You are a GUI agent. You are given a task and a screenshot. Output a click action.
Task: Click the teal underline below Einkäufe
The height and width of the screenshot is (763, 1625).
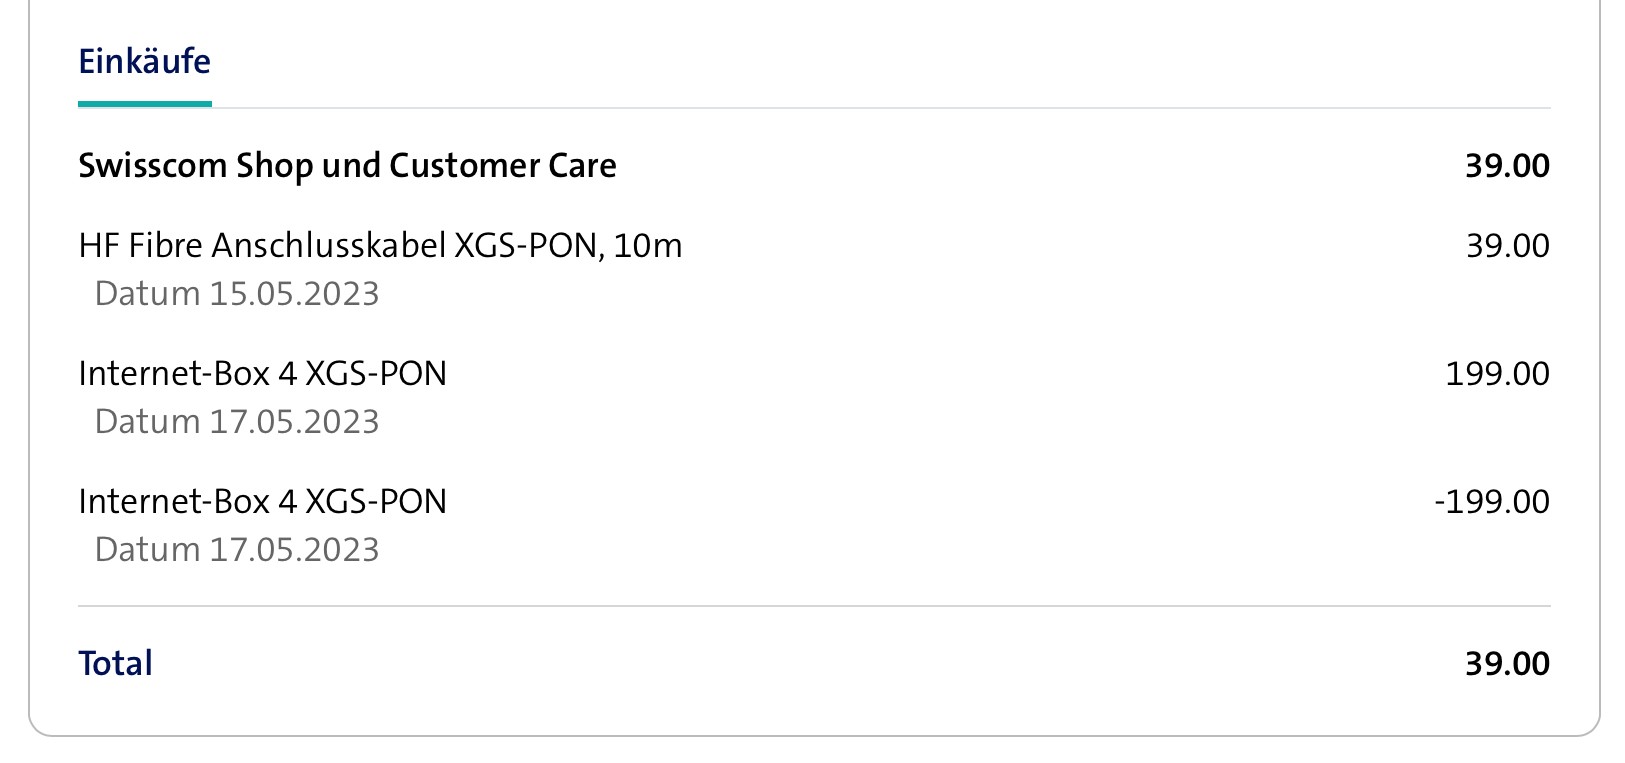(x=144, y=103)
